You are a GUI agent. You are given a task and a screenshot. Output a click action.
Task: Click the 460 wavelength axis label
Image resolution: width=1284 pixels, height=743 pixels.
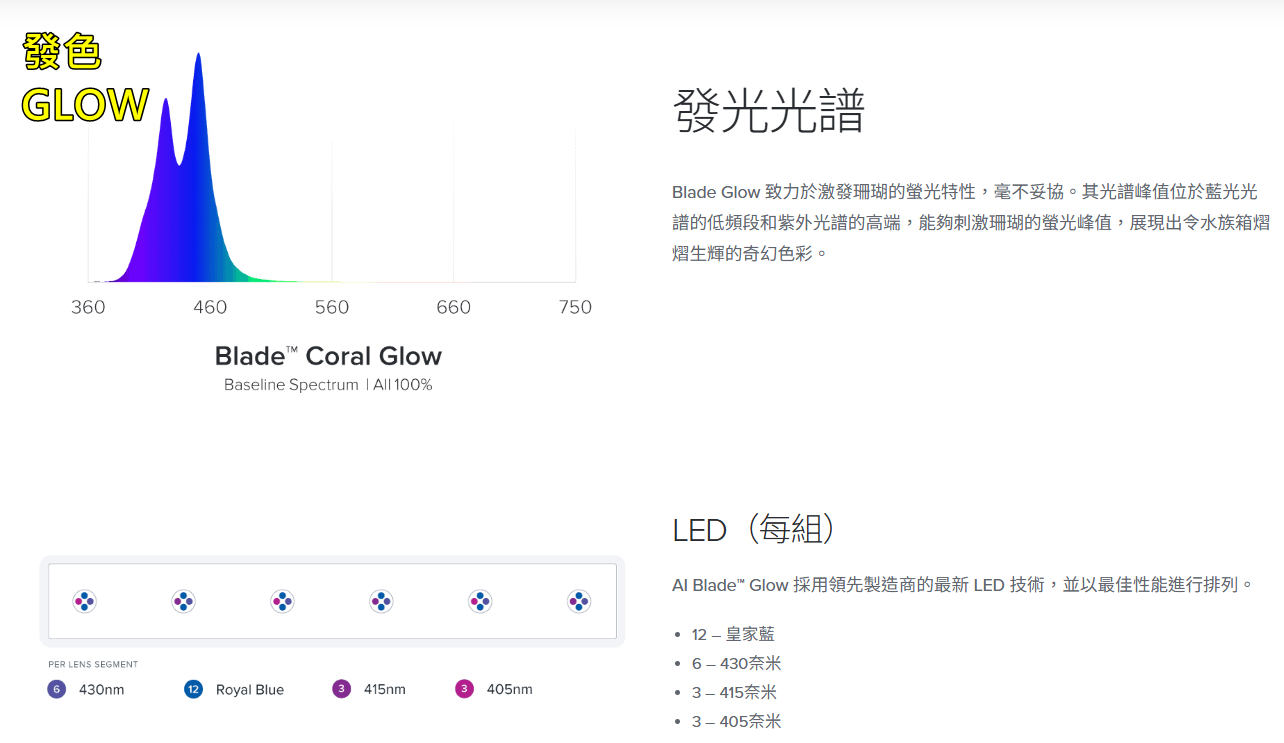click(x=210, y=307)
